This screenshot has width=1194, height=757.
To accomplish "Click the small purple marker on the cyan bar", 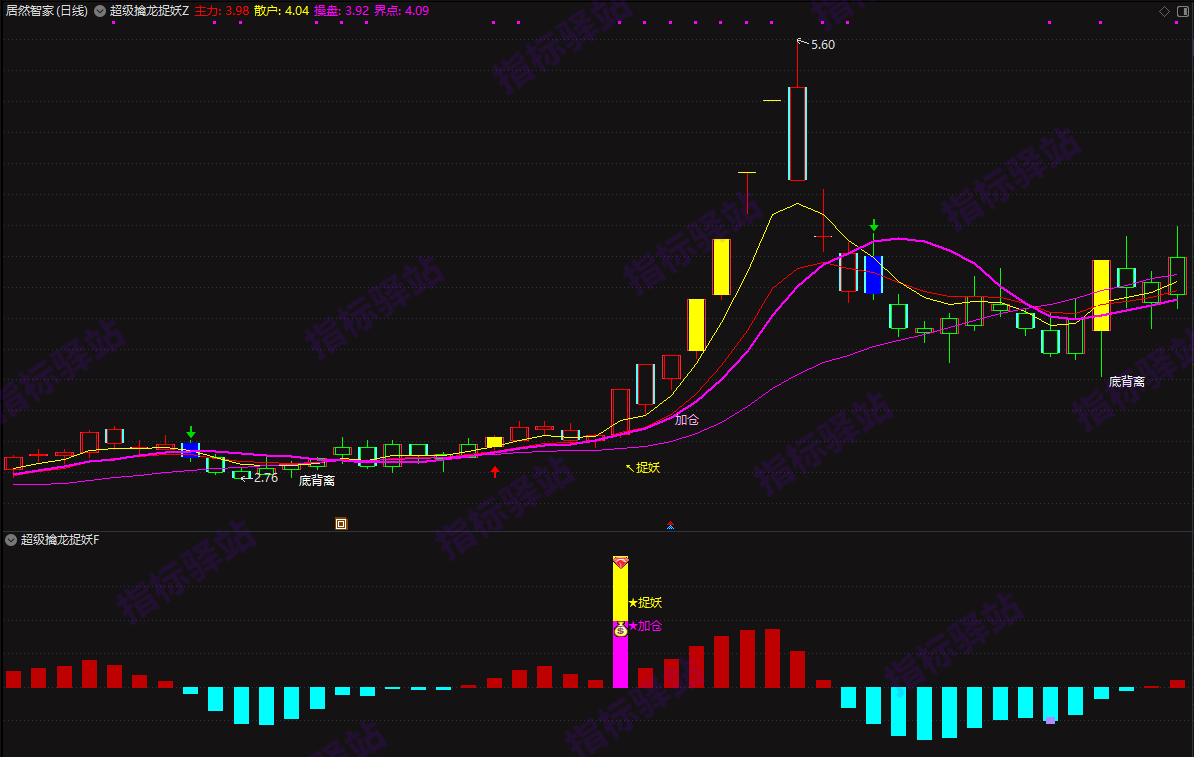I will [1051, 720].
